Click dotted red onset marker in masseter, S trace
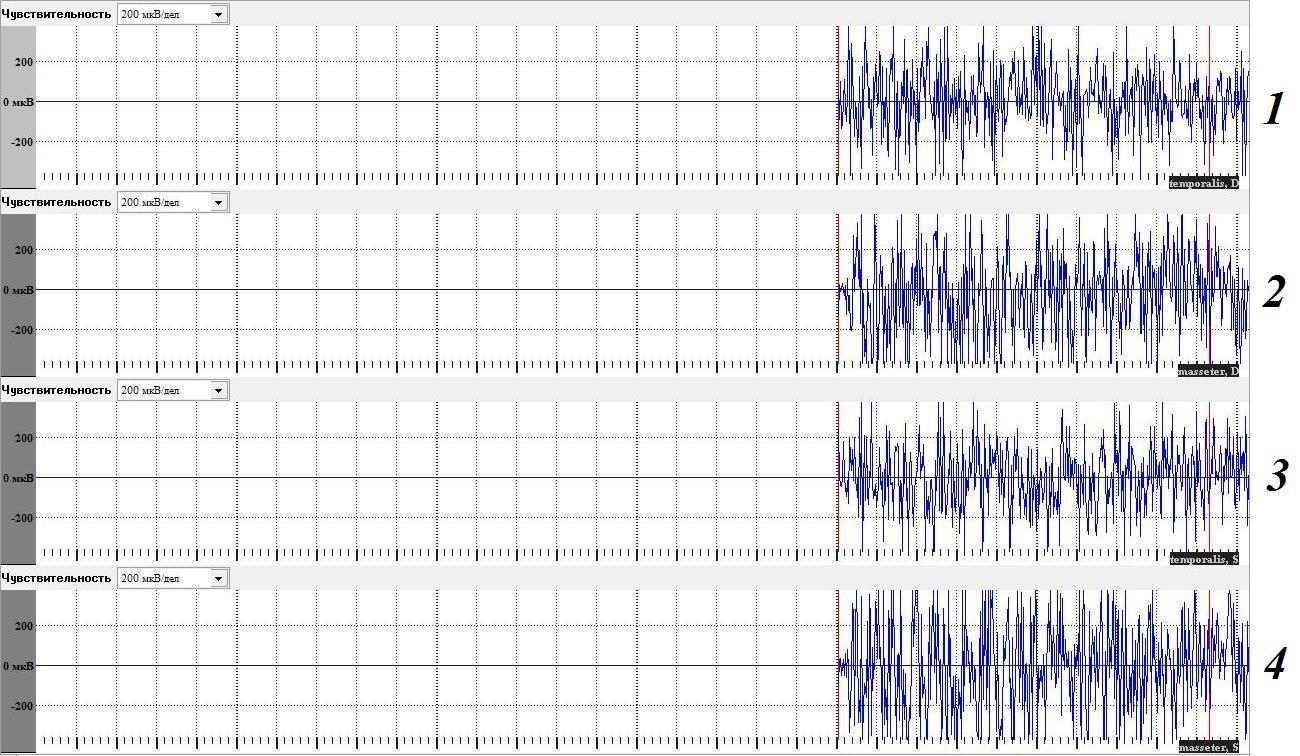The width and height of the screenshot is (1300, 756). (x=837, y=664)
